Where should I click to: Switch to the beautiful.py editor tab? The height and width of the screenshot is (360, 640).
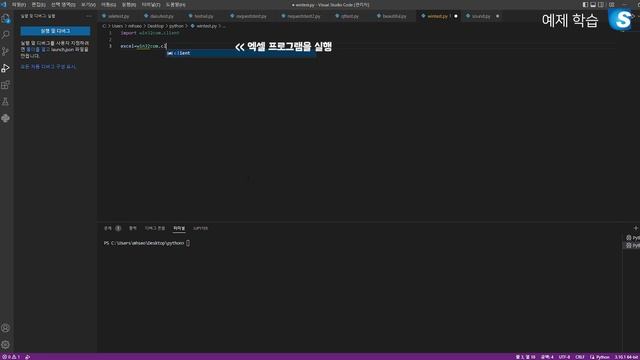point(394,16)
